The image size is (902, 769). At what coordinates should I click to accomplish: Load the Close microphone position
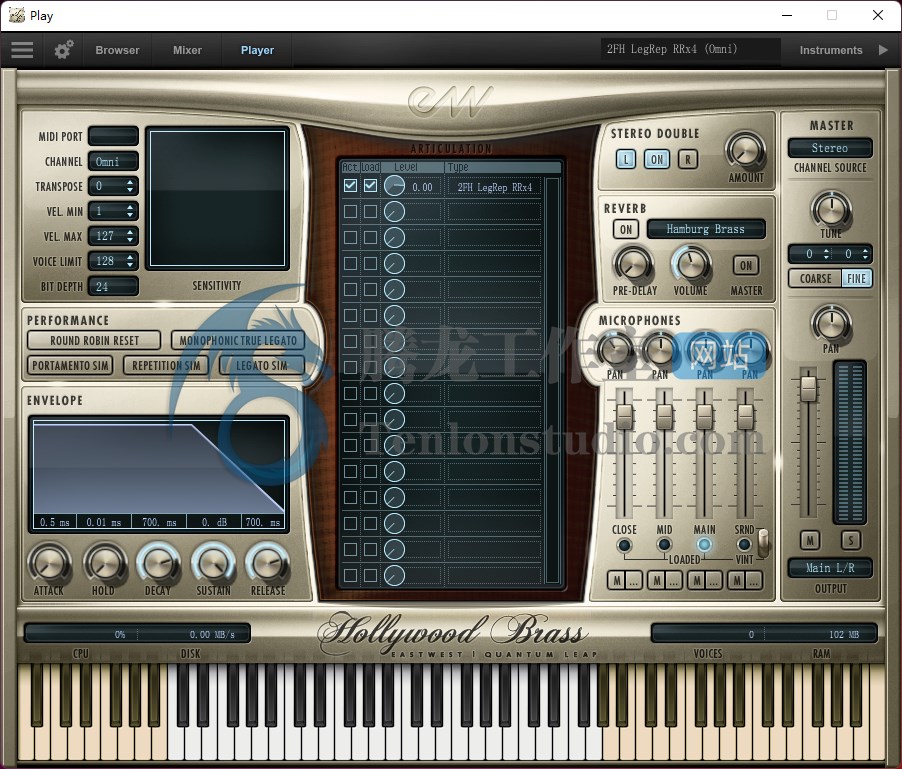(x=624, y=544)
